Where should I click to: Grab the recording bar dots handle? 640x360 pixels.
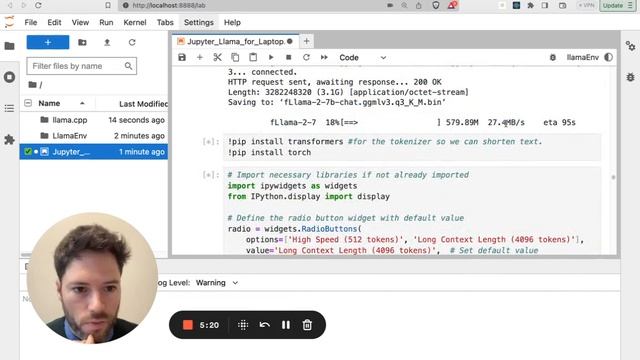pos(243,325)
